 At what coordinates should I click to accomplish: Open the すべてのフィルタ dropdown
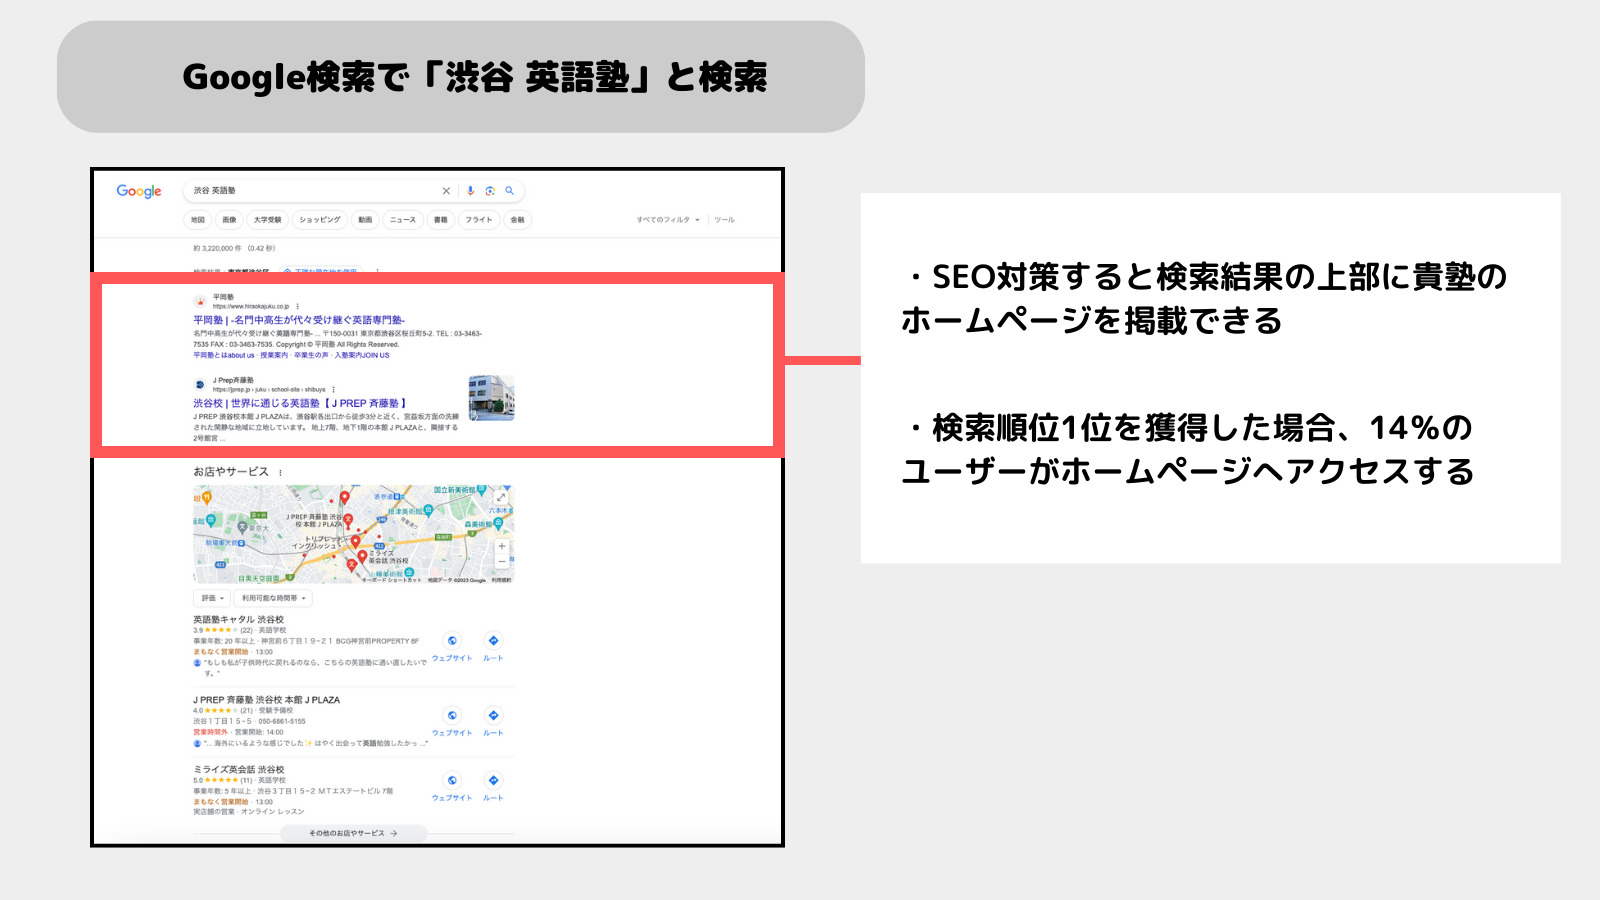coord(664,220)
